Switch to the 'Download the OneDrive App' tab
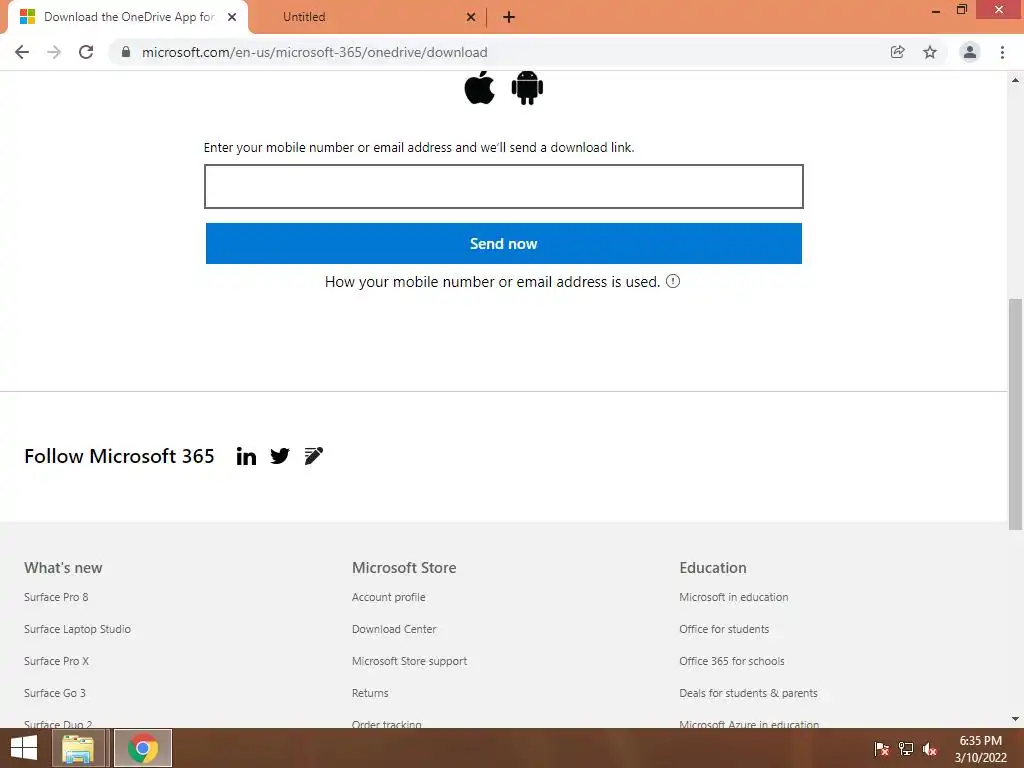This screenshot has width=1024, height=768. tap(128, 17)
